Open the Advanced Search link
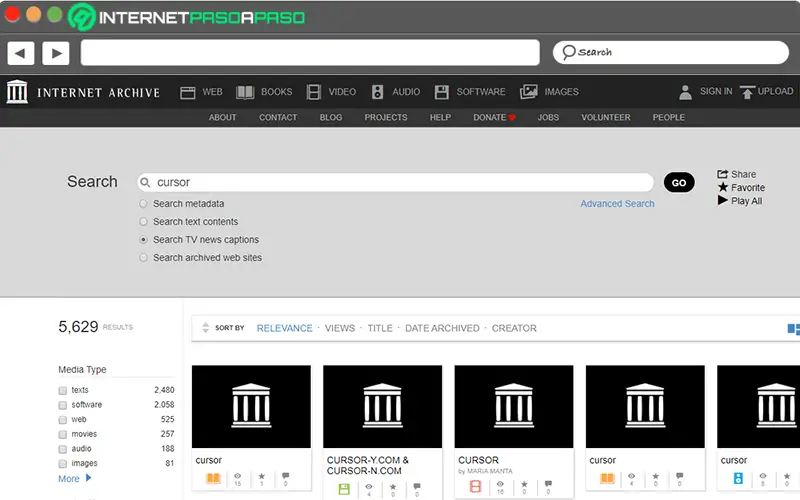Screen dimensions: 800x500 click(x=617, y=204)
